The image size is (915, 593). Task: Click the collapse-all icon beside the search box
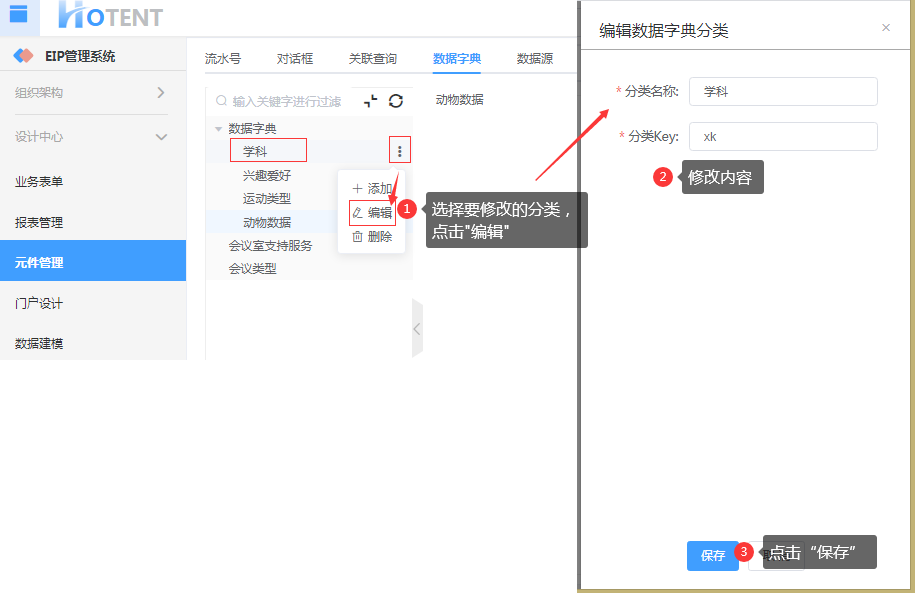(371, 101)
